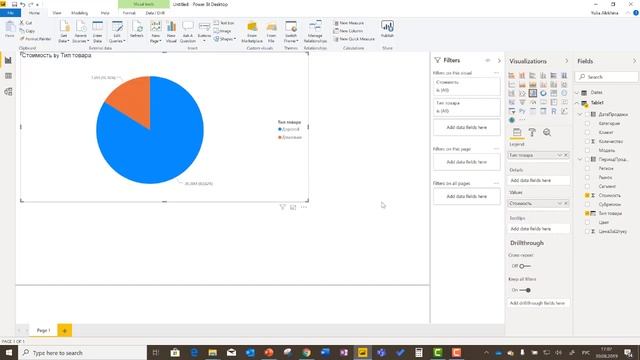Check the Цвет field checkbox
The image size is (640, 360).
587,222
